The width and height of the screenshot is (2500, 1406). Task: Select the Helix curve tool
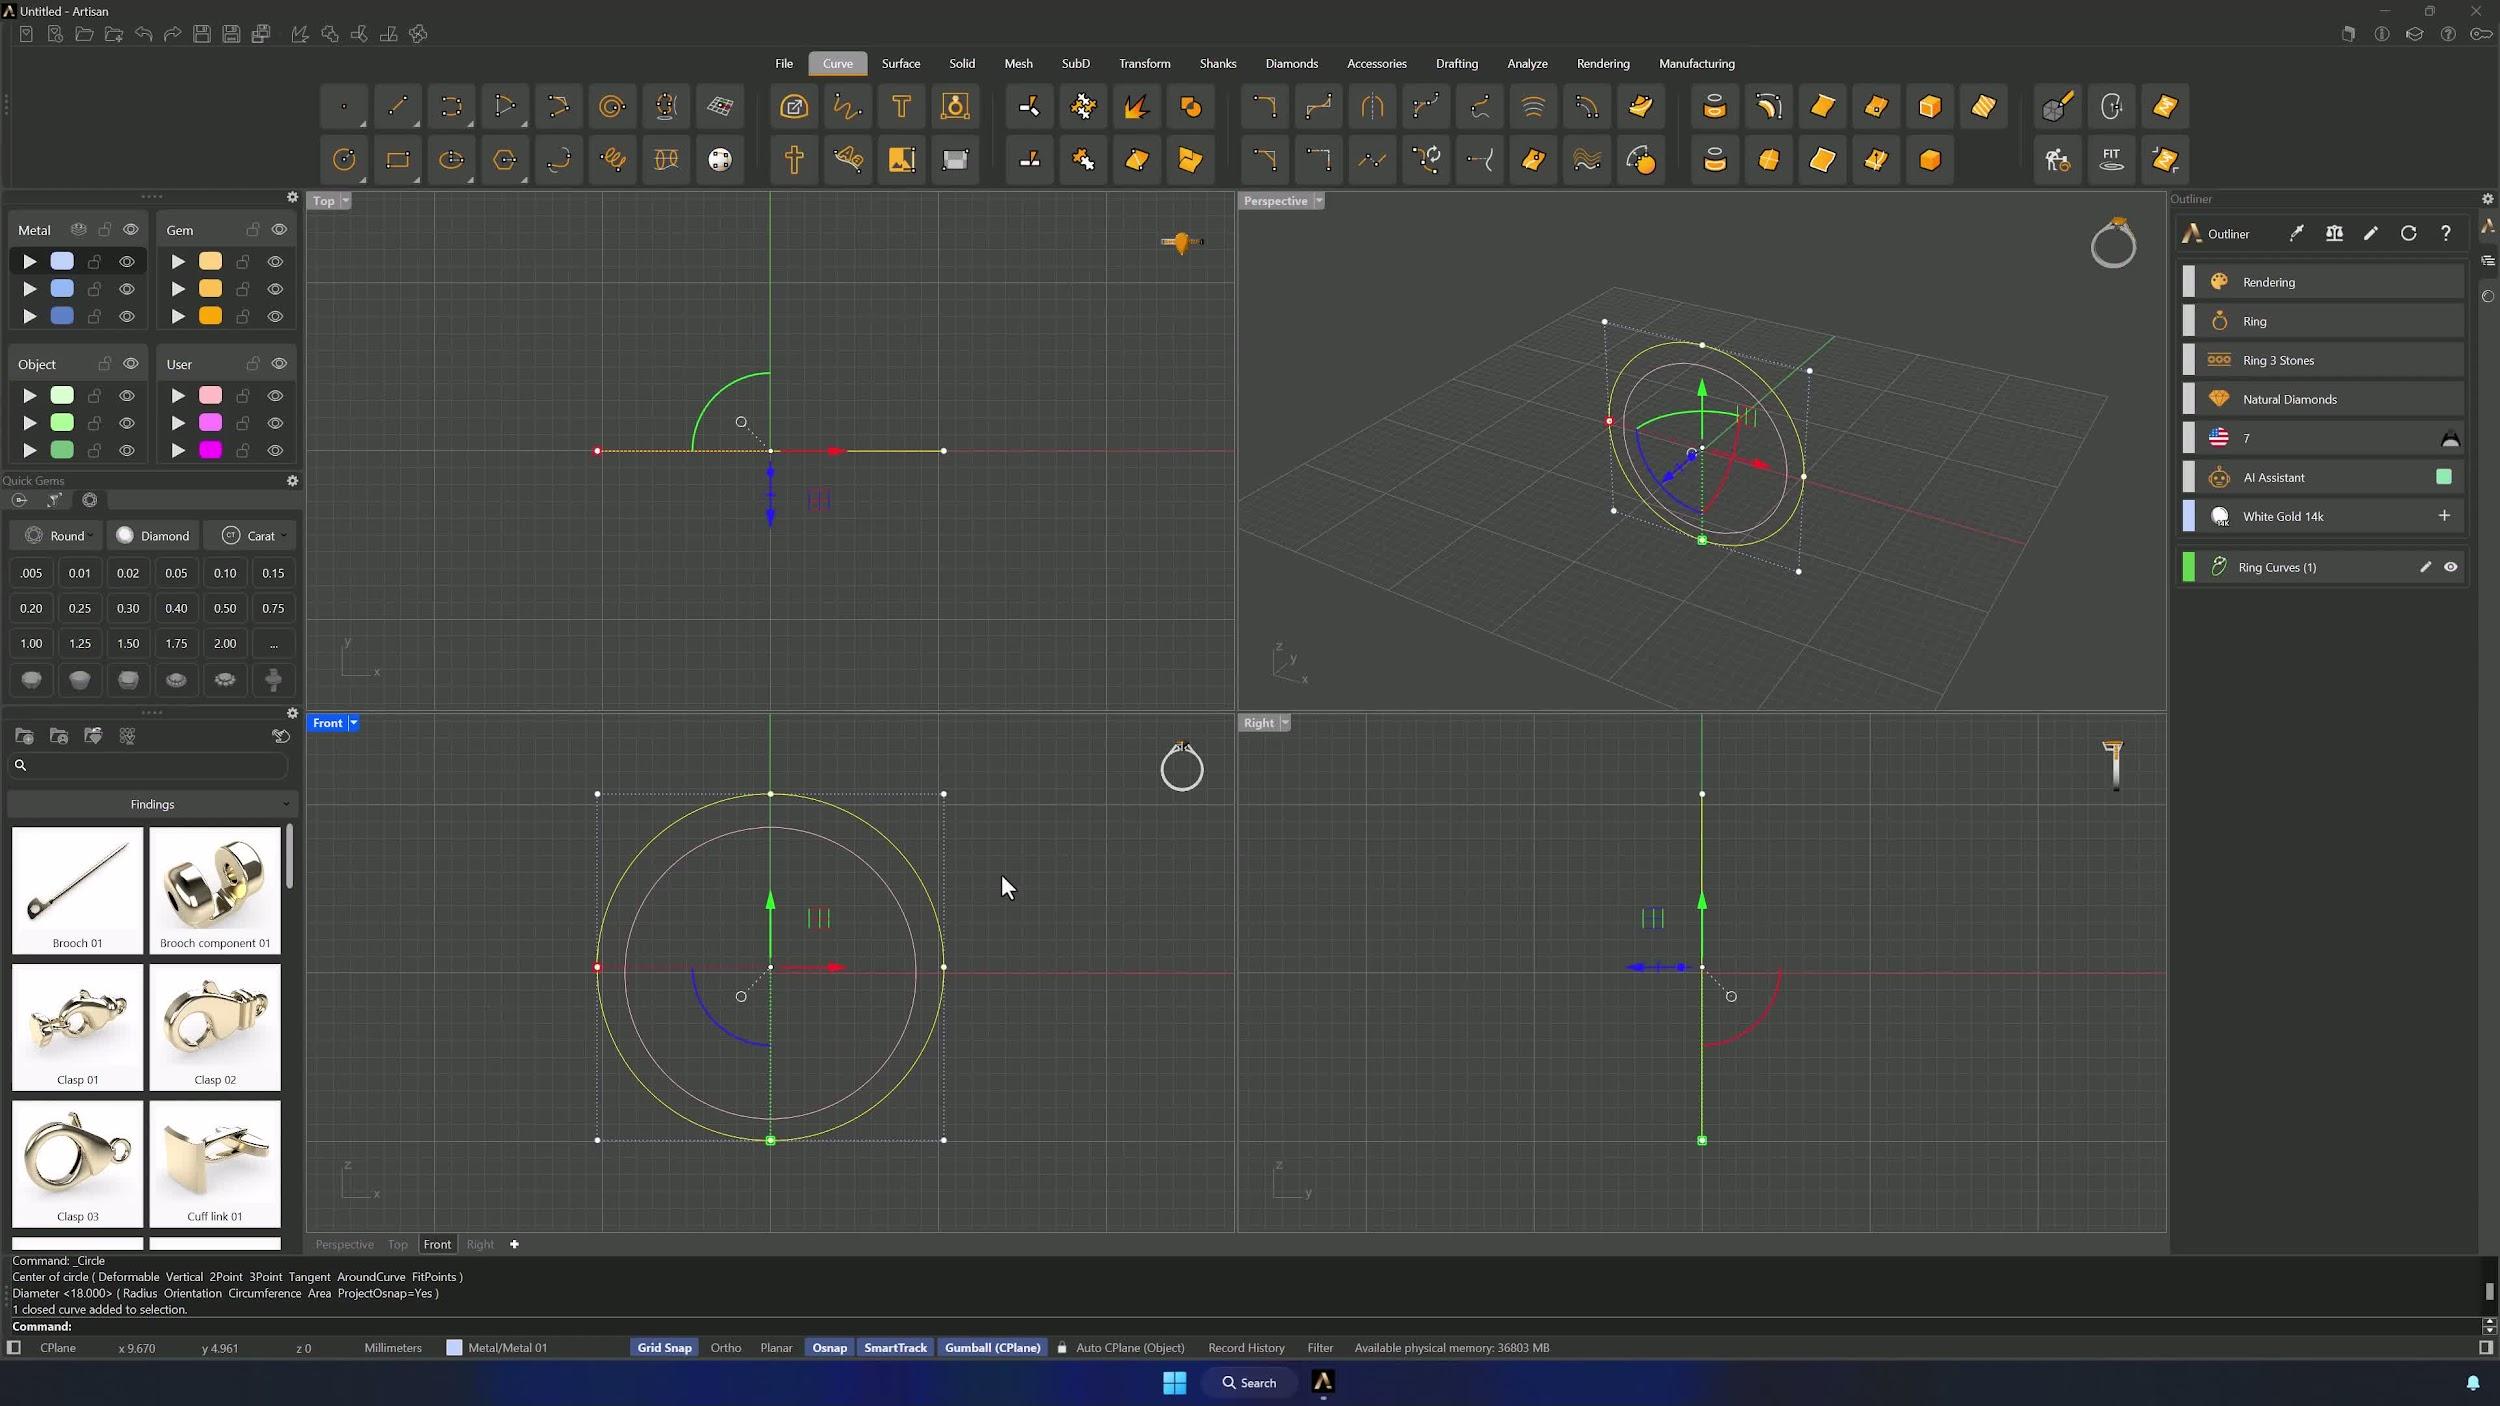click(x=613, y=160)
